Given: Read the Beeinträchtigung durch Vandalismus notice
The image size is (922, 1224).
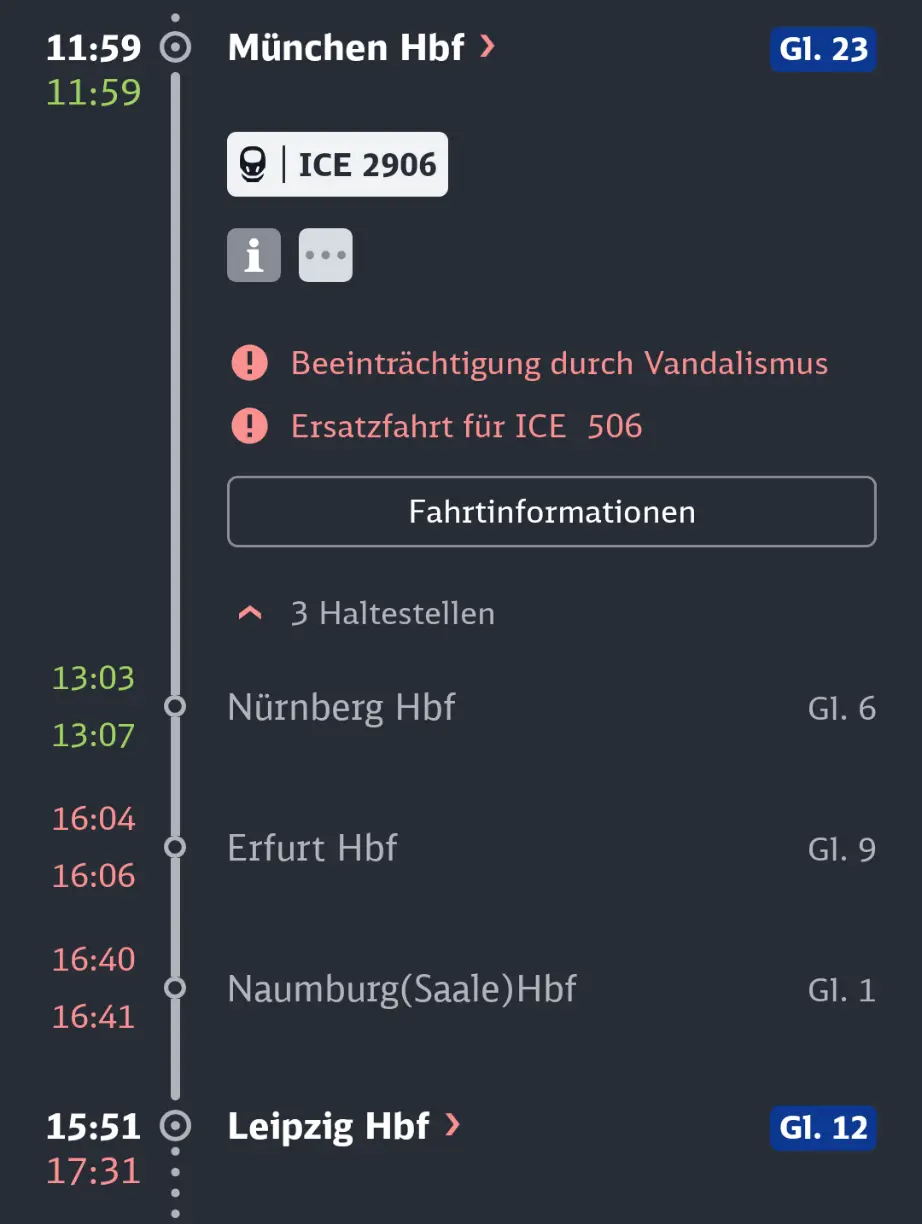Looking at the screenshot, I should coord(559,363).
